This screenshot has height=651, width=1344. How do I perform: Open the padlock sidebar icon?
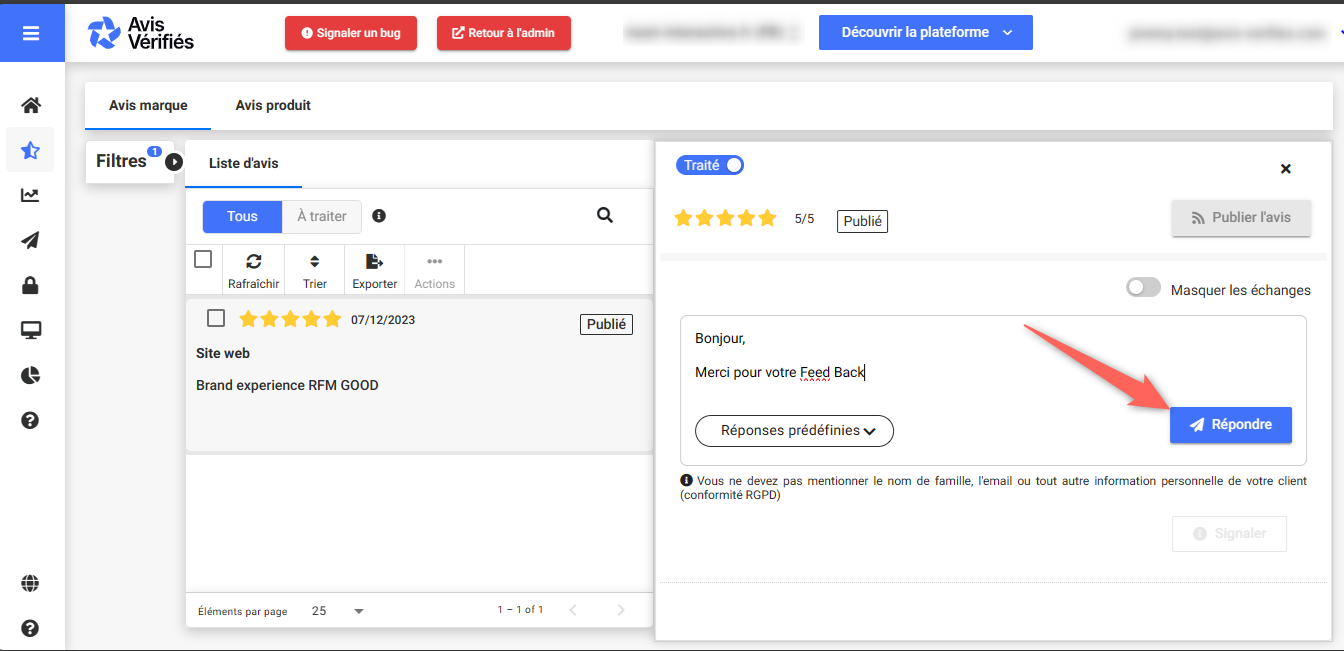pos(31,286)
